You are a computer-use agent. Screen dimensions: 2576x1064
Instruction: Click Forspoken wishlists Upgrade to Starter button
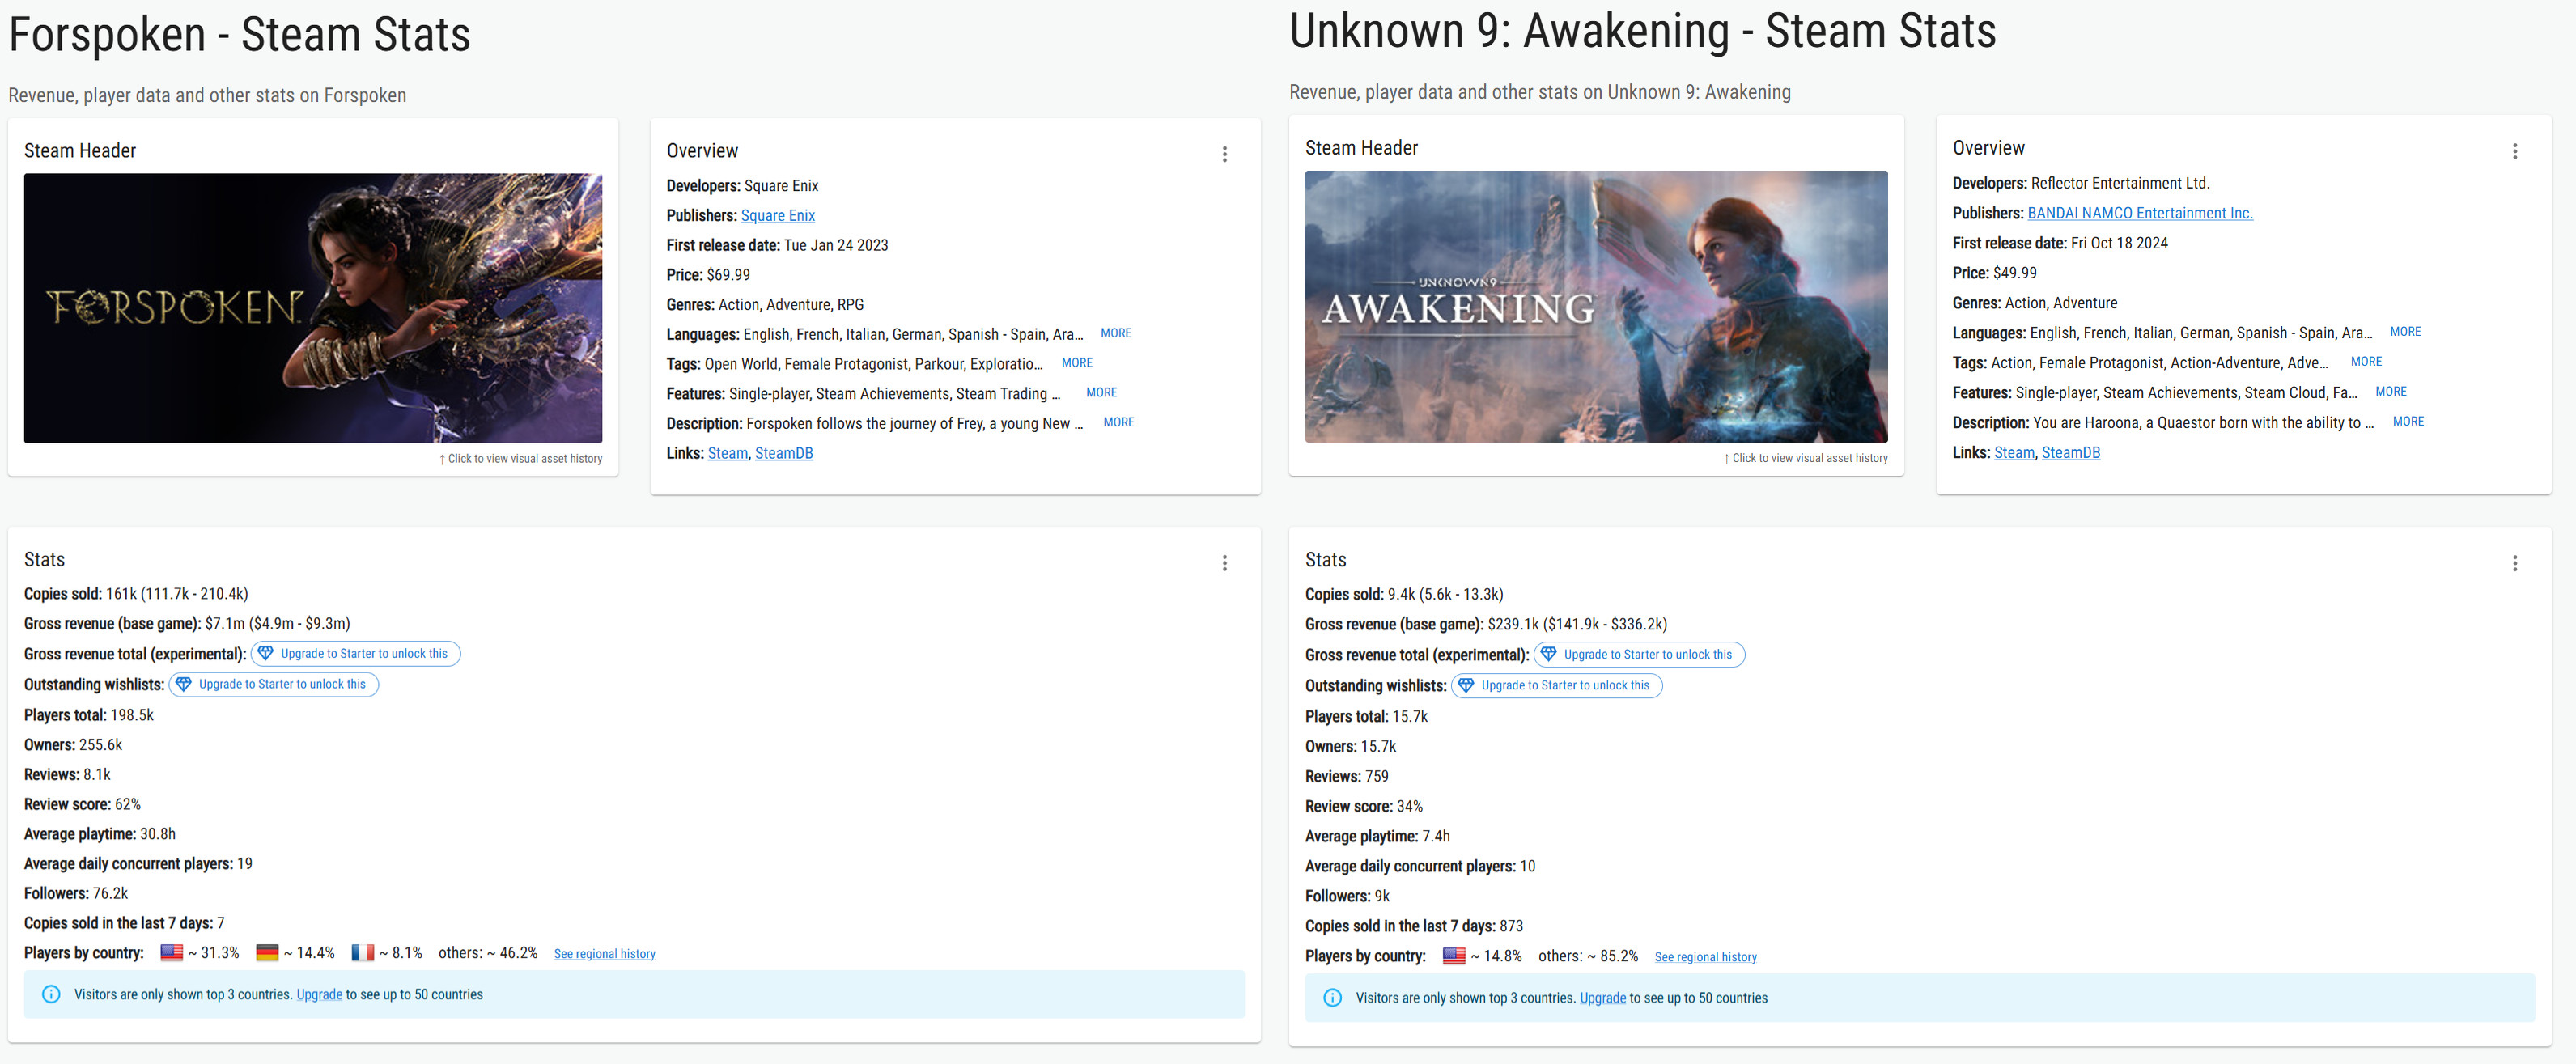tap(273, 685)
